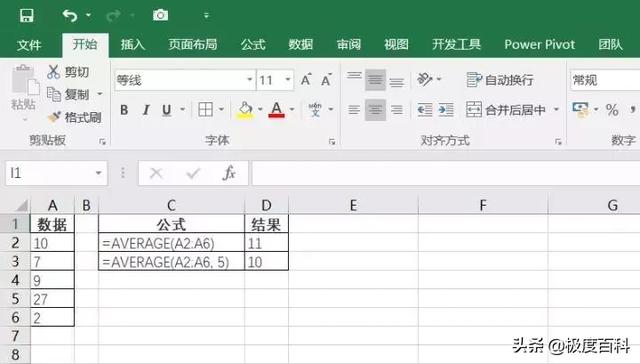
Task: Open the 开发工具 ribbon tab
Action: pos(456,44)
